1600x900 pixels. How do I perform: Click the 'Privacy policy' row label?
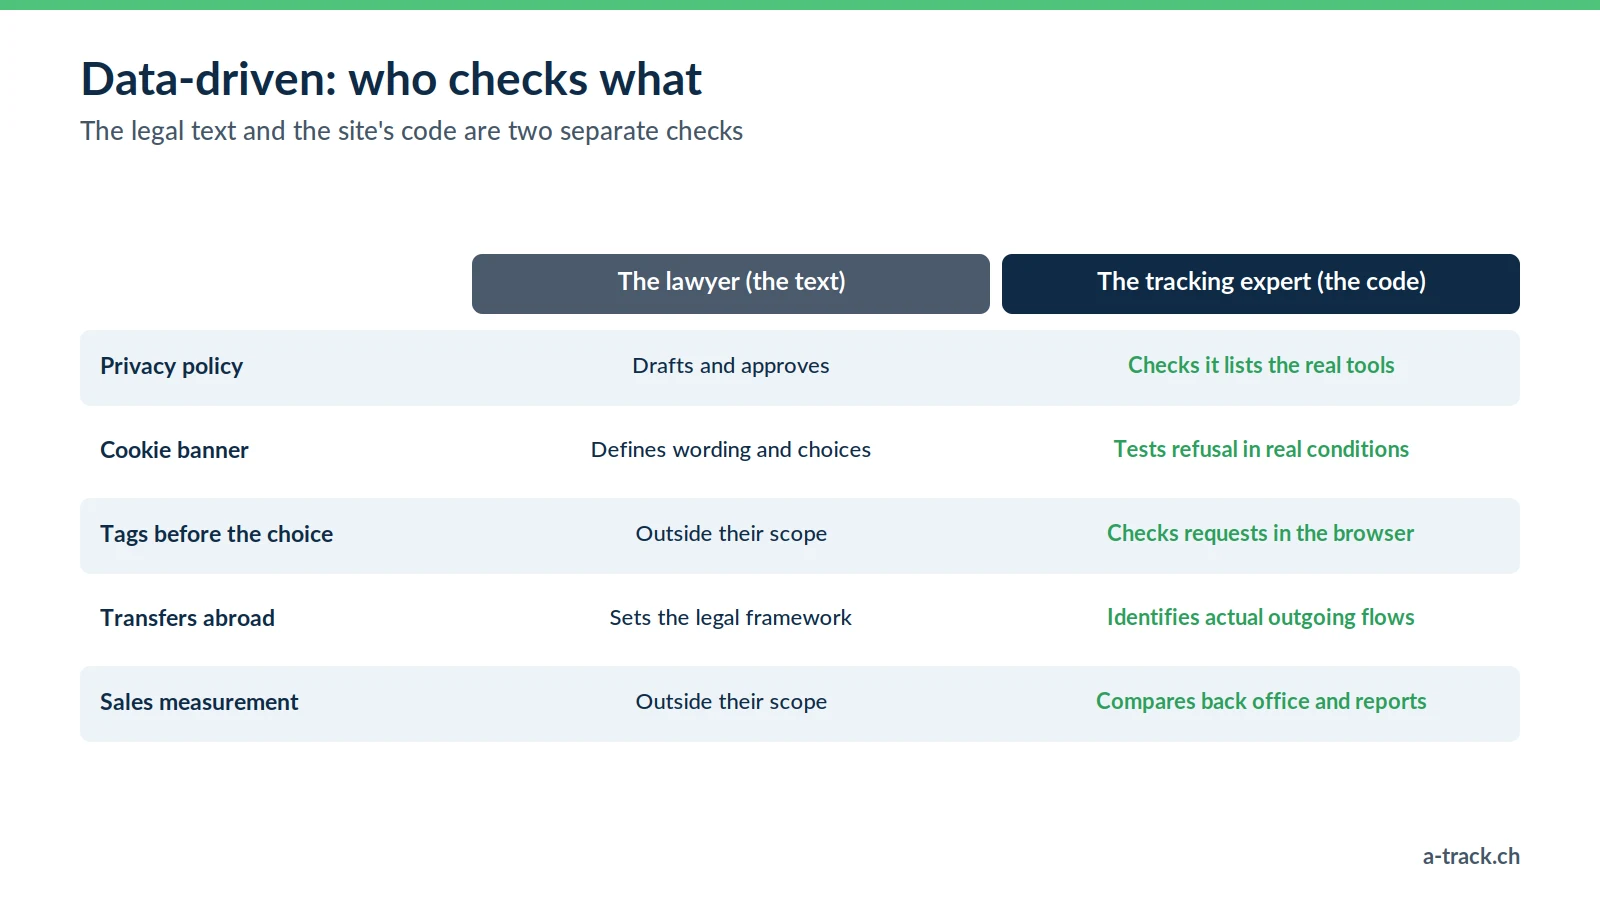click(171, 366)
